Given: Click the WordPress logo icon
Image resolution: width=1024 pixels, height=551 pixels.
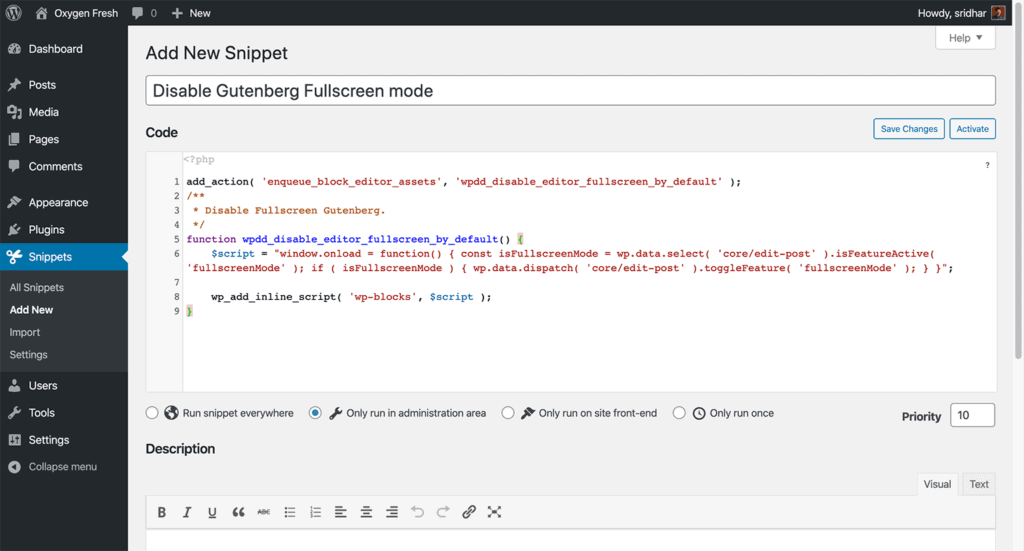Looking at the screenshot, I should point(14,13).
